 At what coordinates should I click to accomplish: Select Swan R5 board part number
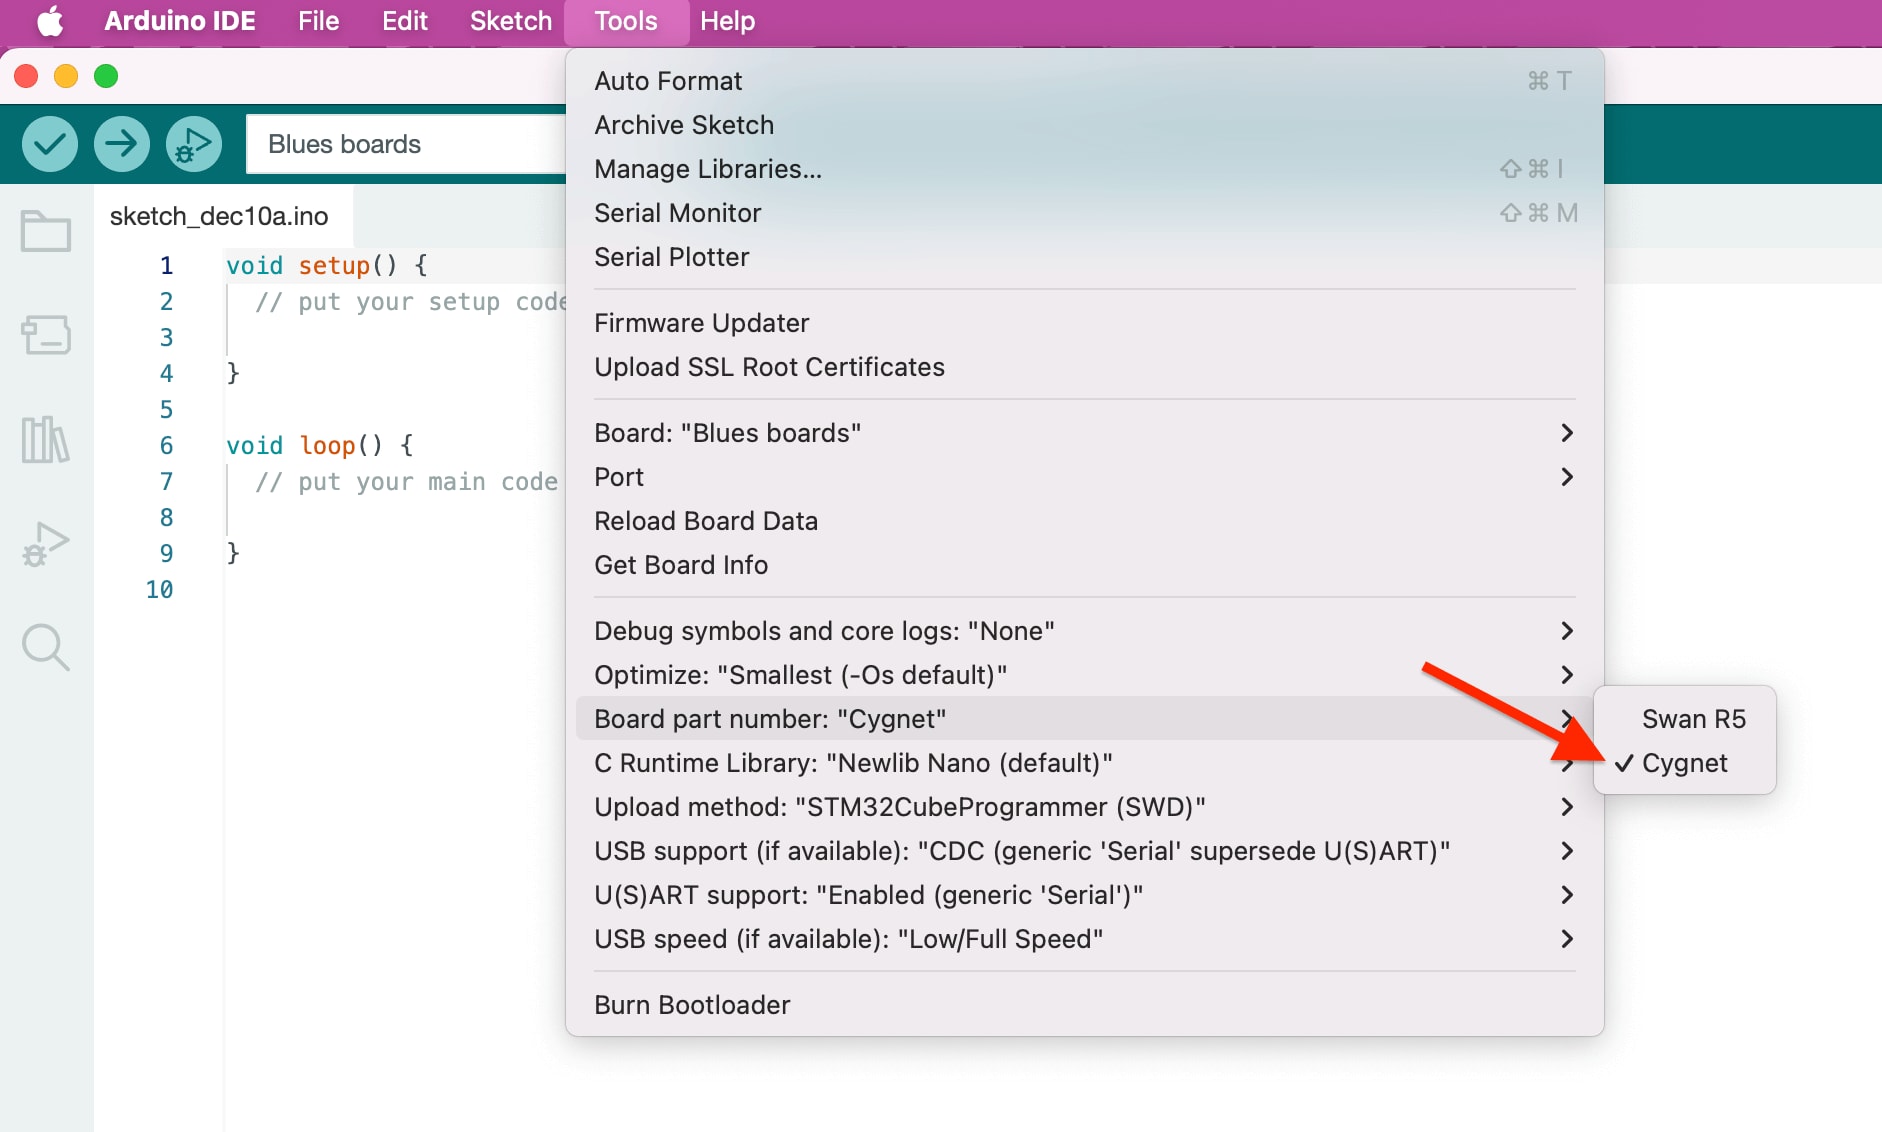point(1685,719)
